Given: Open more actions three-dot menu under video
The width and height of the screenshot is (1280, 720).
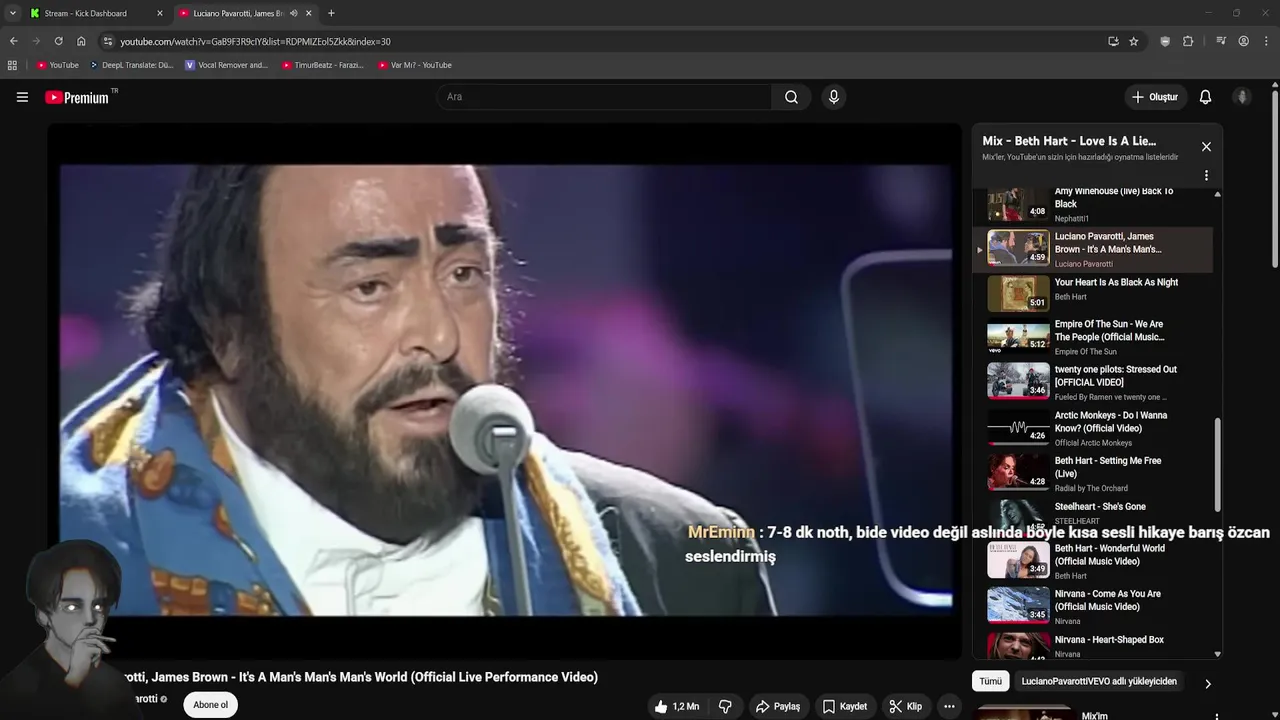Looking at the screenshot, I should click(949, 706).
